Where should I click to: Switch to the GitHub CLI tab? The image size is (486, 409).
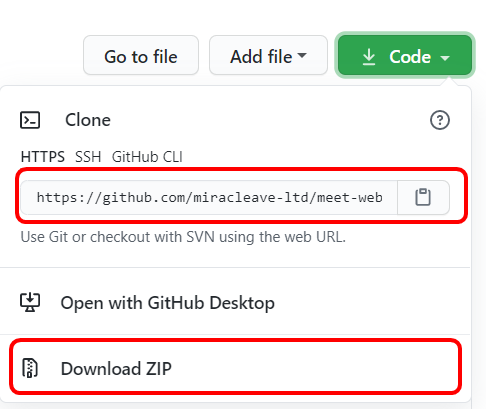(147, 156)
